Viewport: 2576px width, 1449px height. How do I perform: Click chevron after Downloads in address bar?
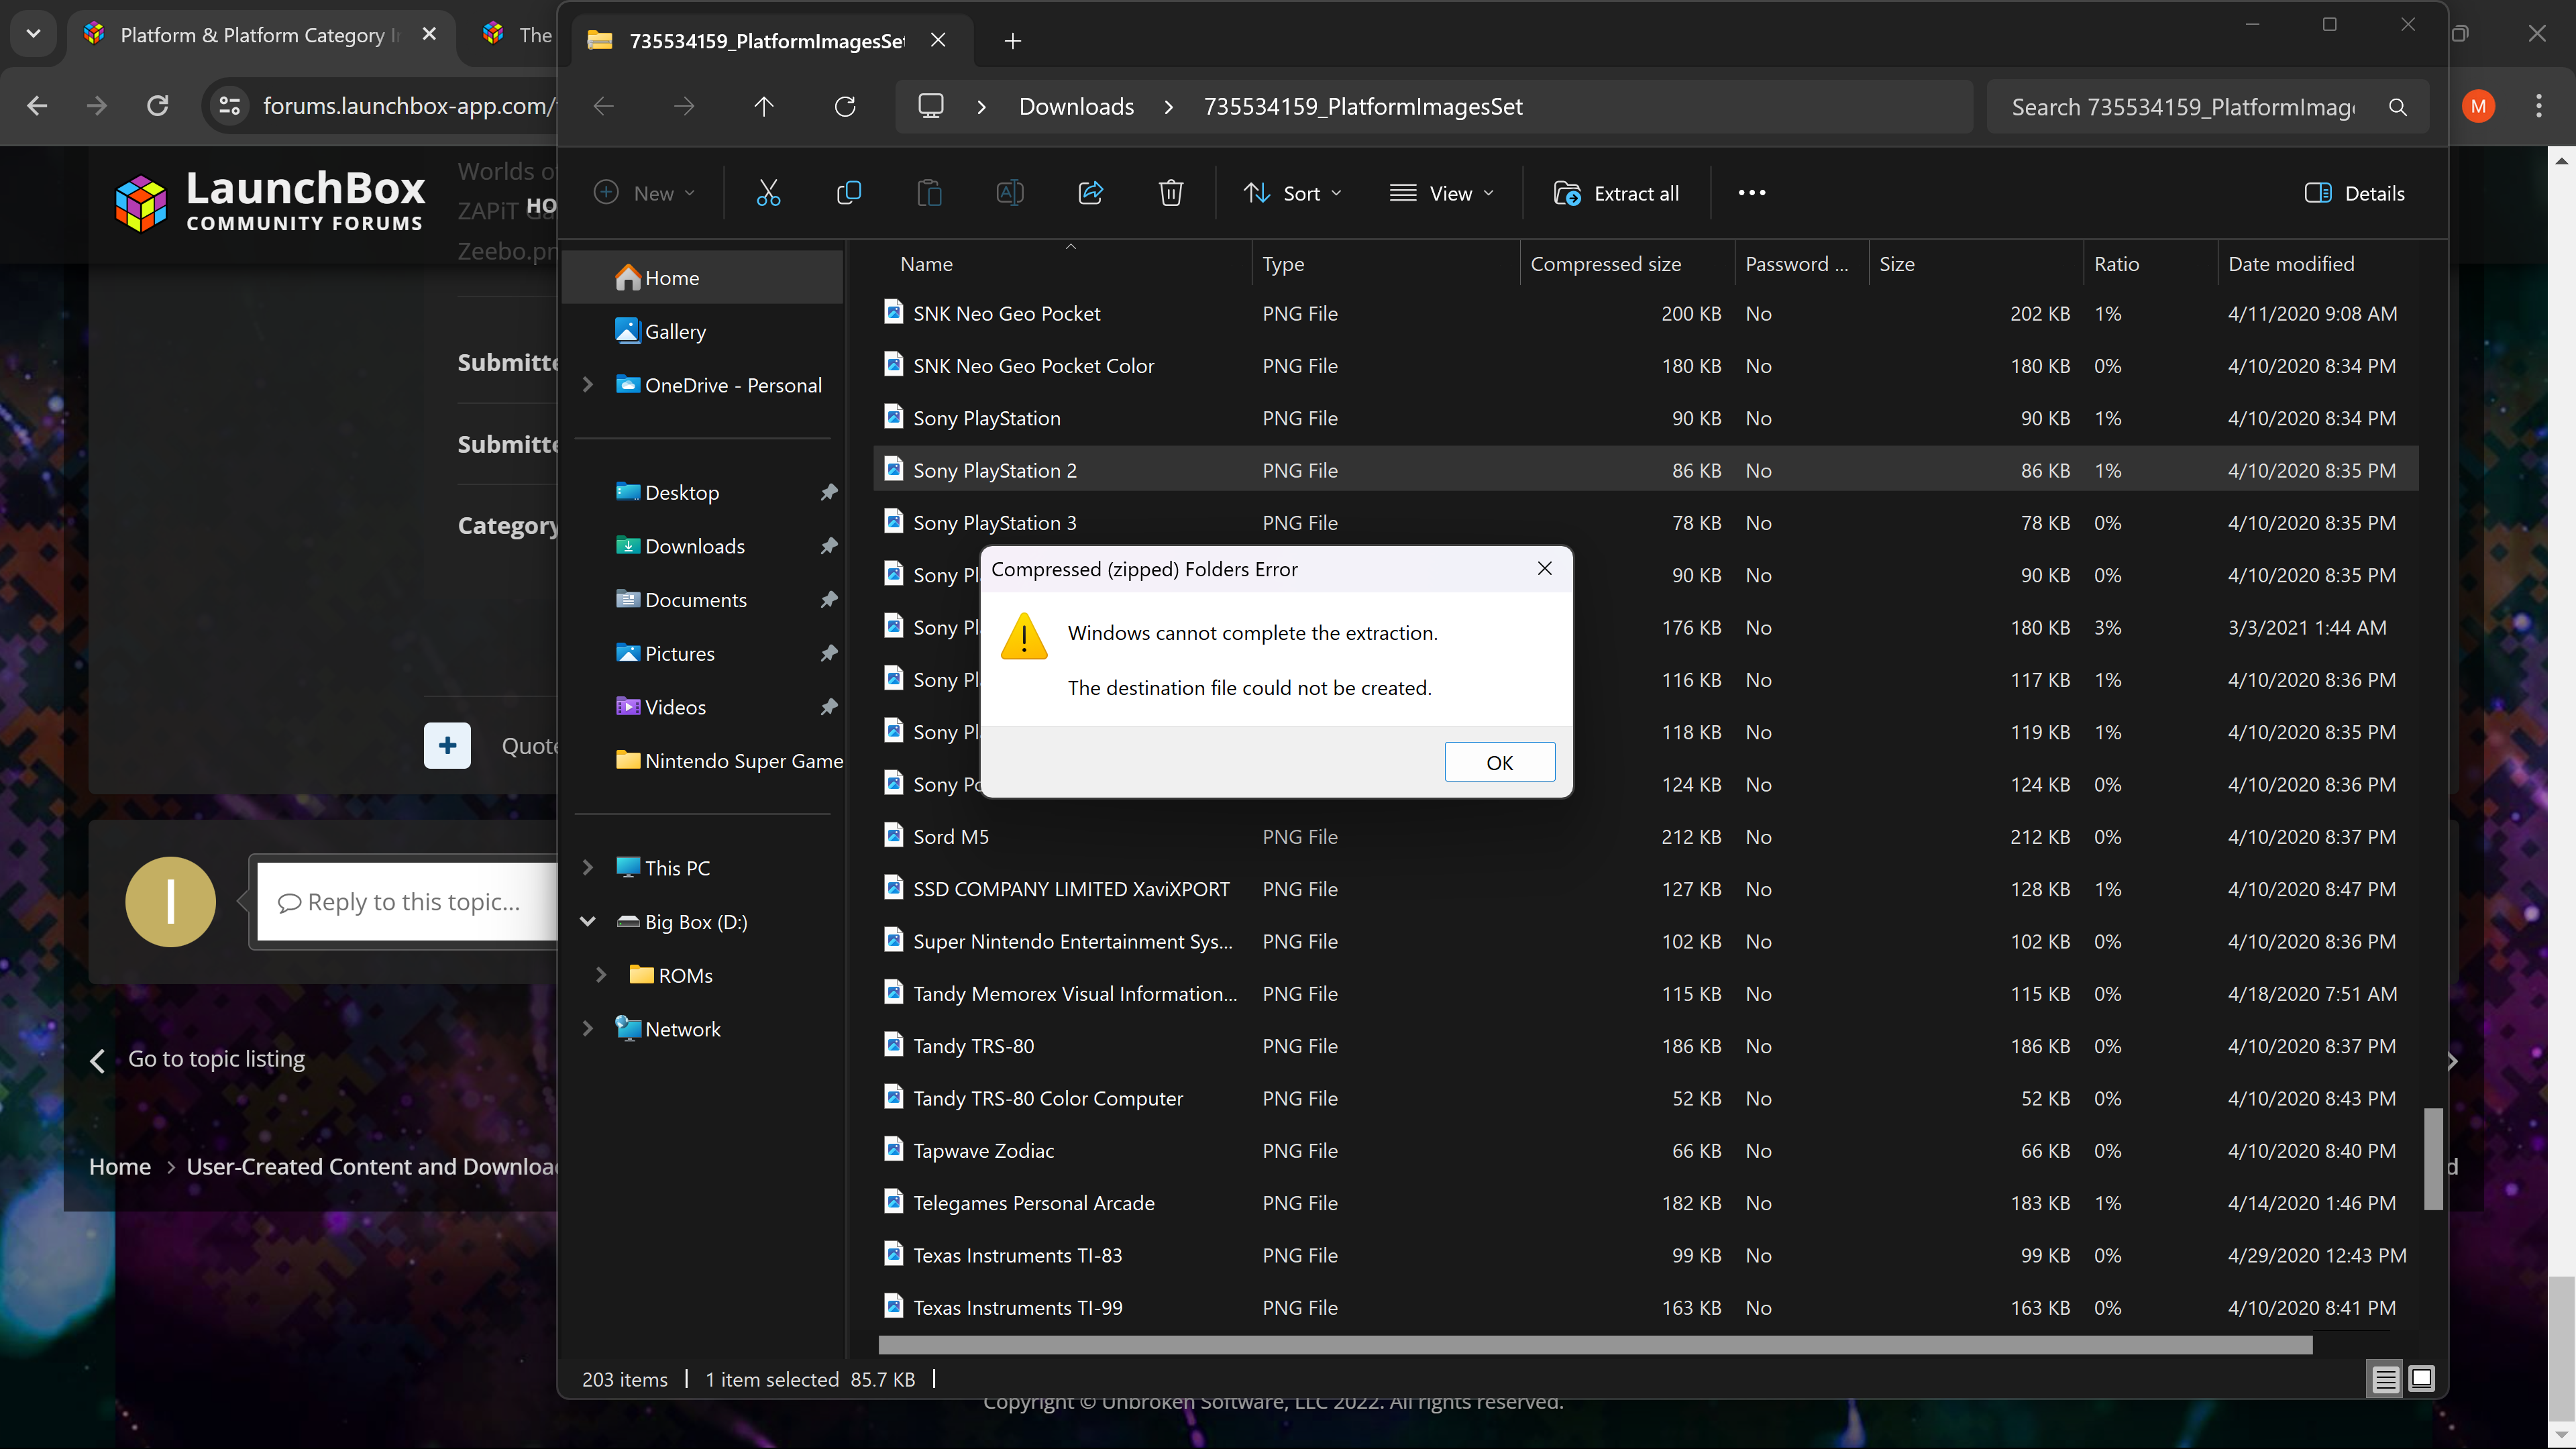click(1168, 107)
